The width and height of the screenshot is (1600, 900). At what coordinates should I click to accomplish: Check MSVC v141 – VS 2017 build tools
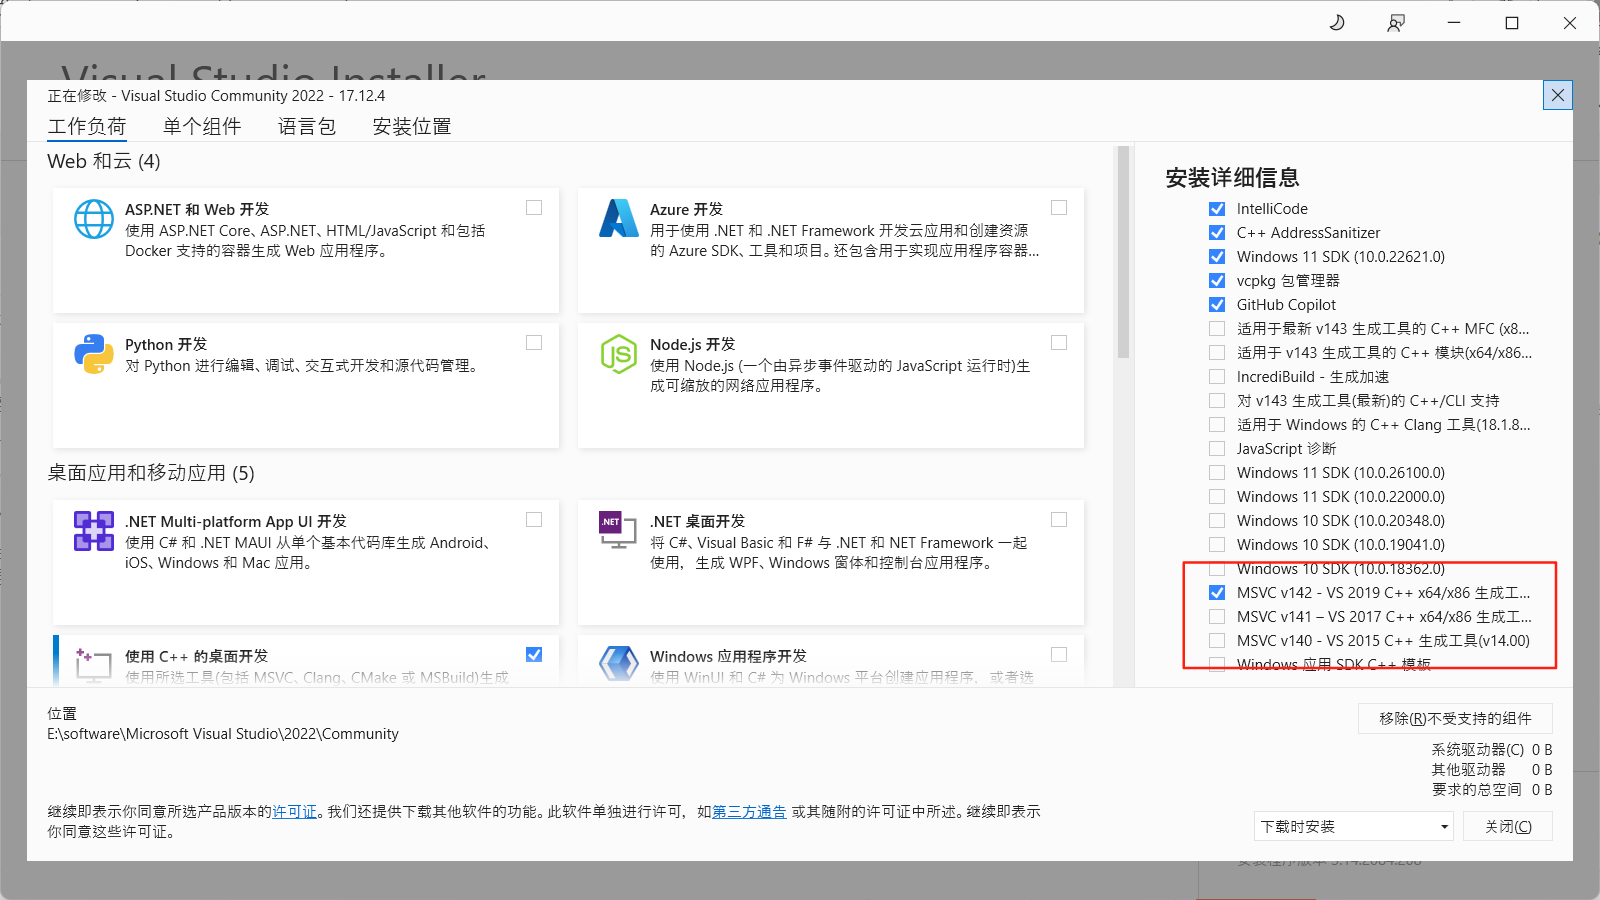pos(1217,617)
